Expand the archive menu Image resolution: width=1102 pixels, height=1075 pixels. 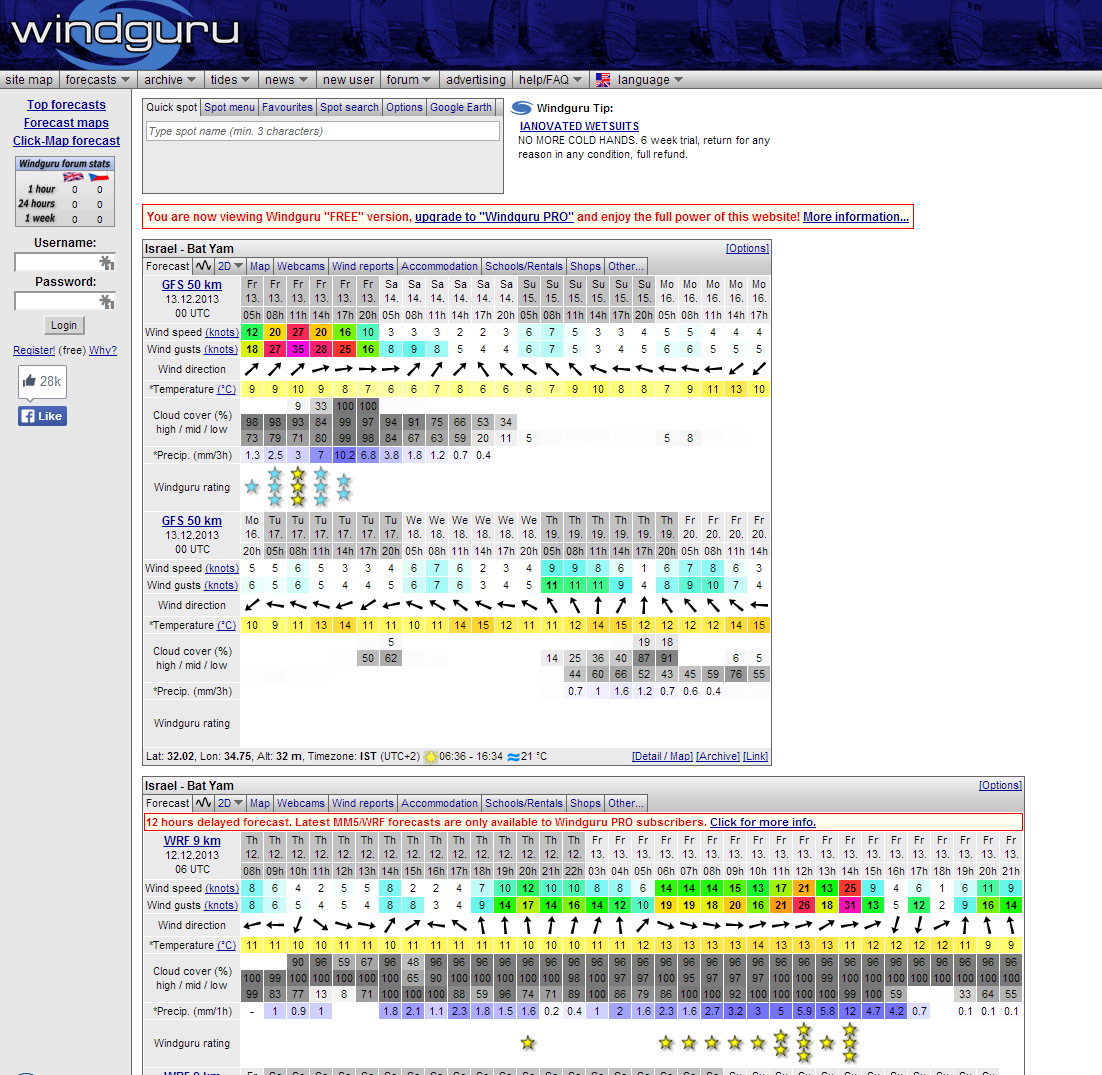[x=169, y=80]
